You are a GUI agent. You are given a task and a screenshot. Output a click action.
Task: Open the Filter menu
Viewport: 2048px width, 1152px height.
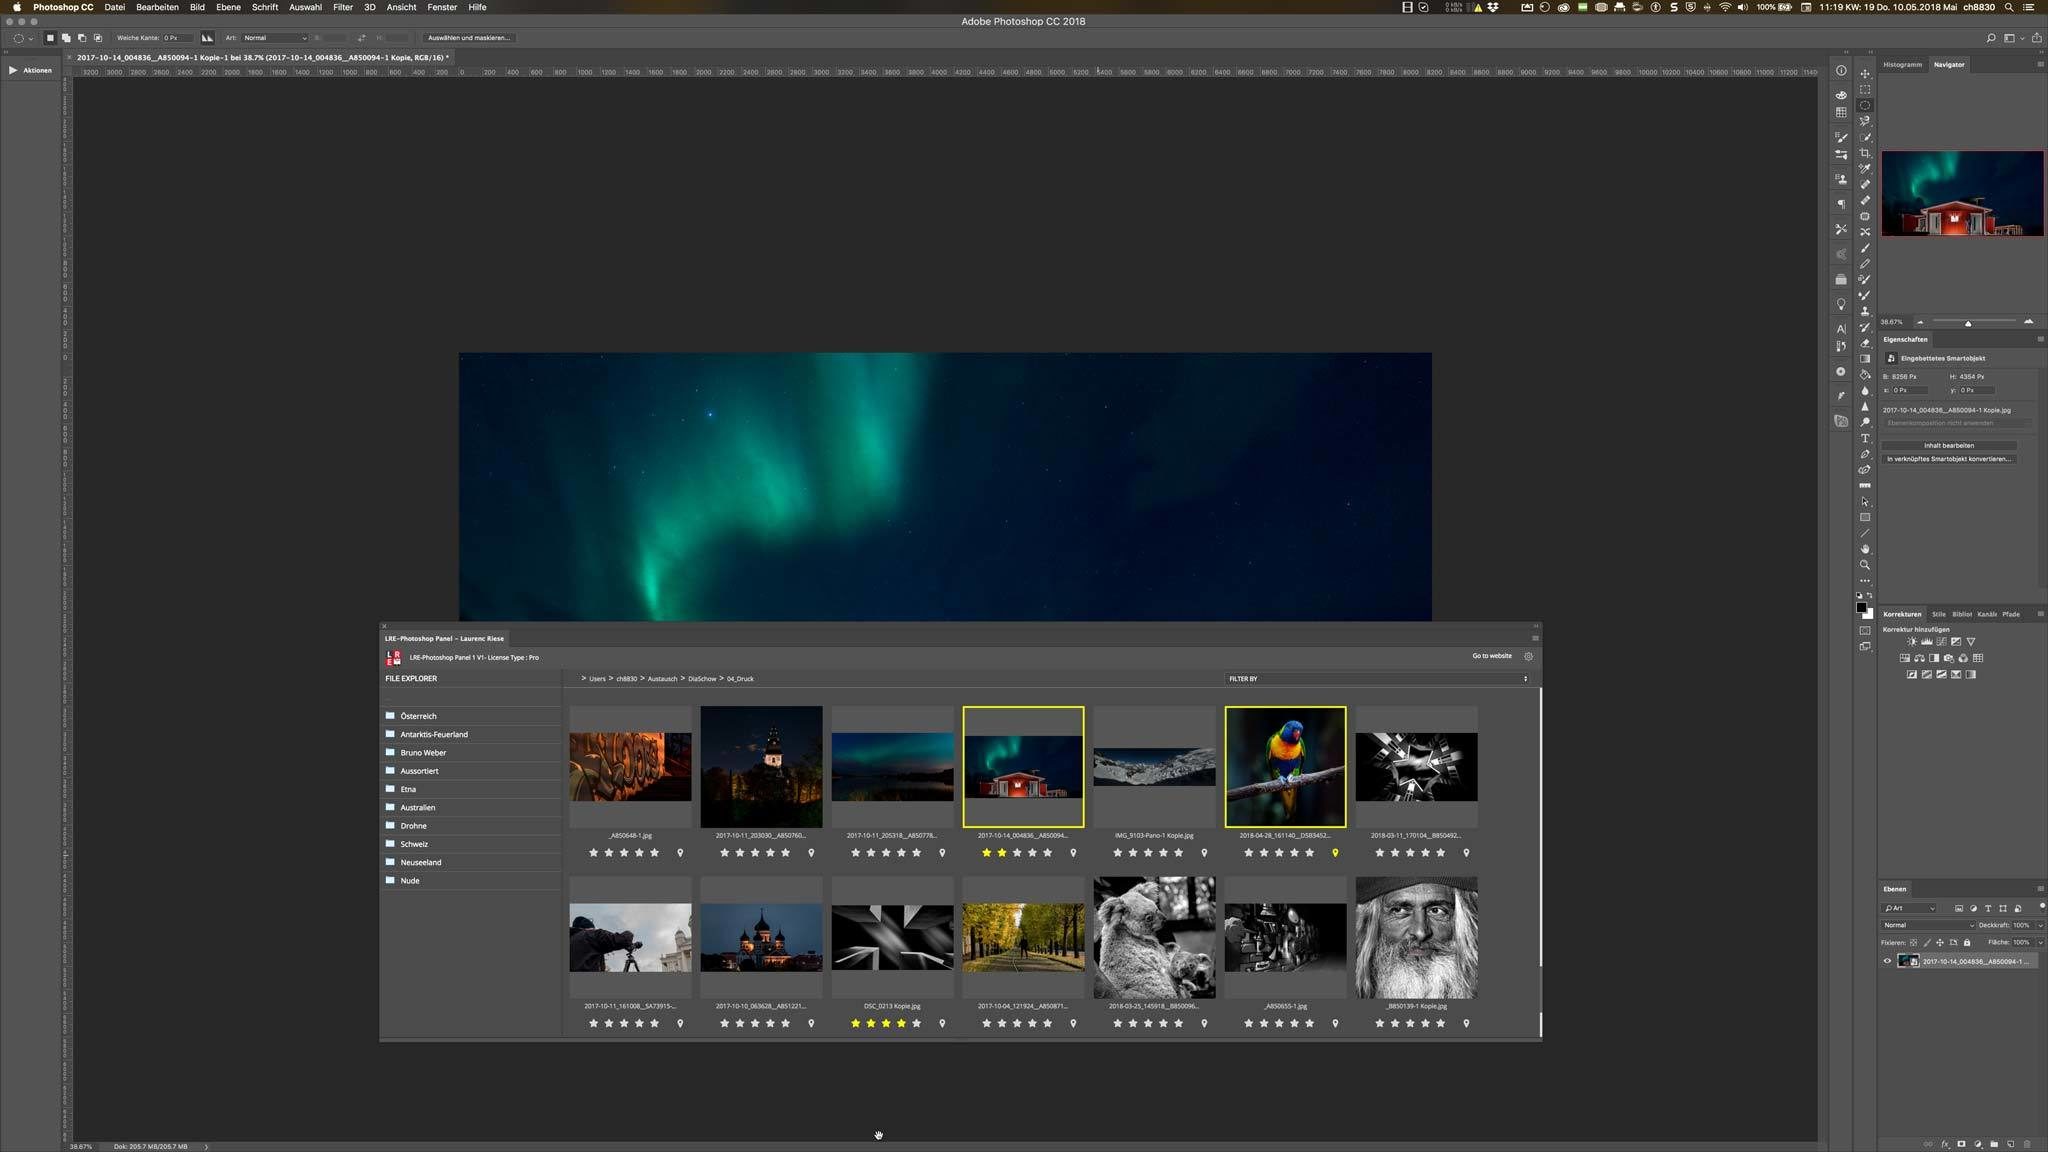point(343,7)
